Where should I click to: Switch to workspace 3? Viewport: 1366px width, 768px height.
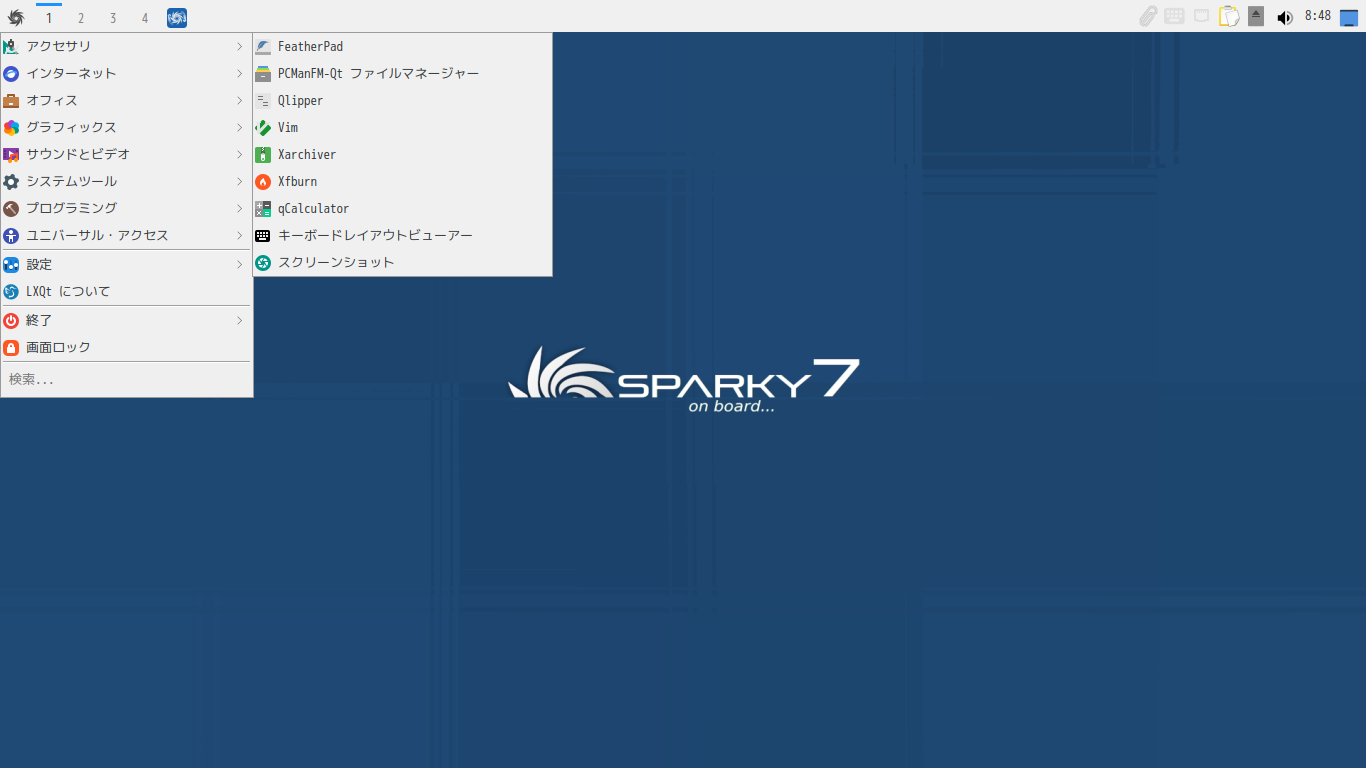point(113,18)
